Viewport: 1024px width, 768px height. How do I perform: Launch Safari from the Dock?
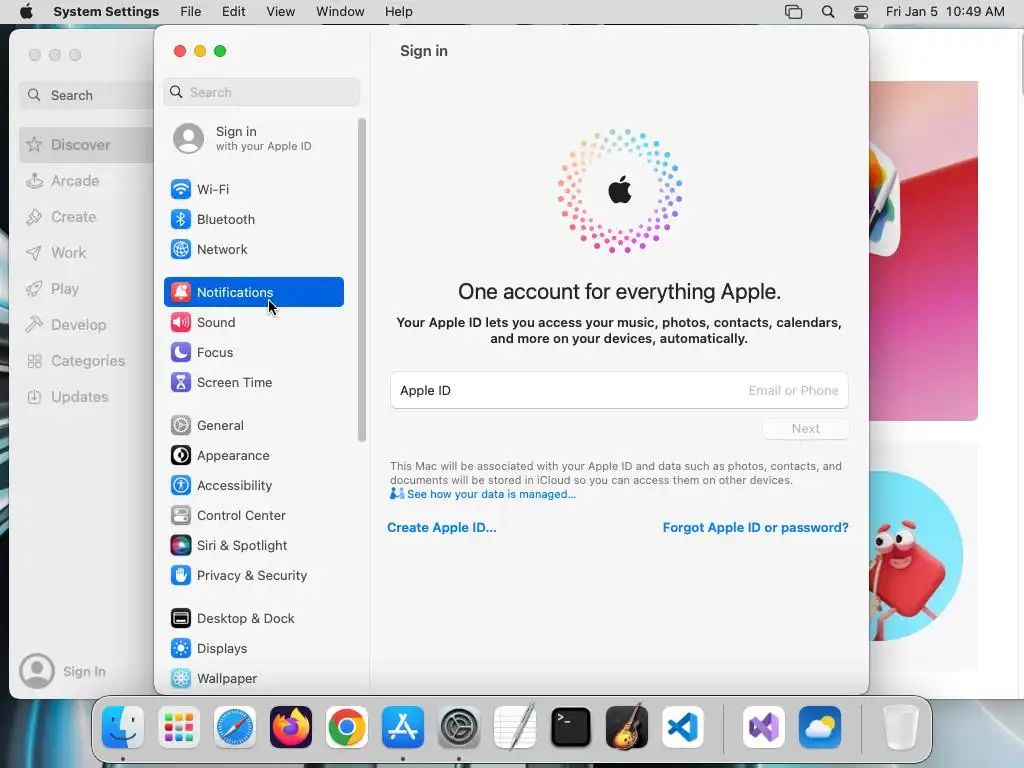point(235,727)
